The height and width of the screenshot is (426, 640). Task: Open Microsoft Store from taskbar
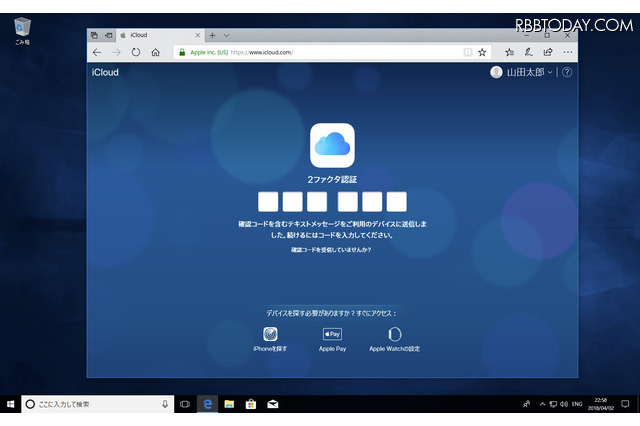(251, 404)
